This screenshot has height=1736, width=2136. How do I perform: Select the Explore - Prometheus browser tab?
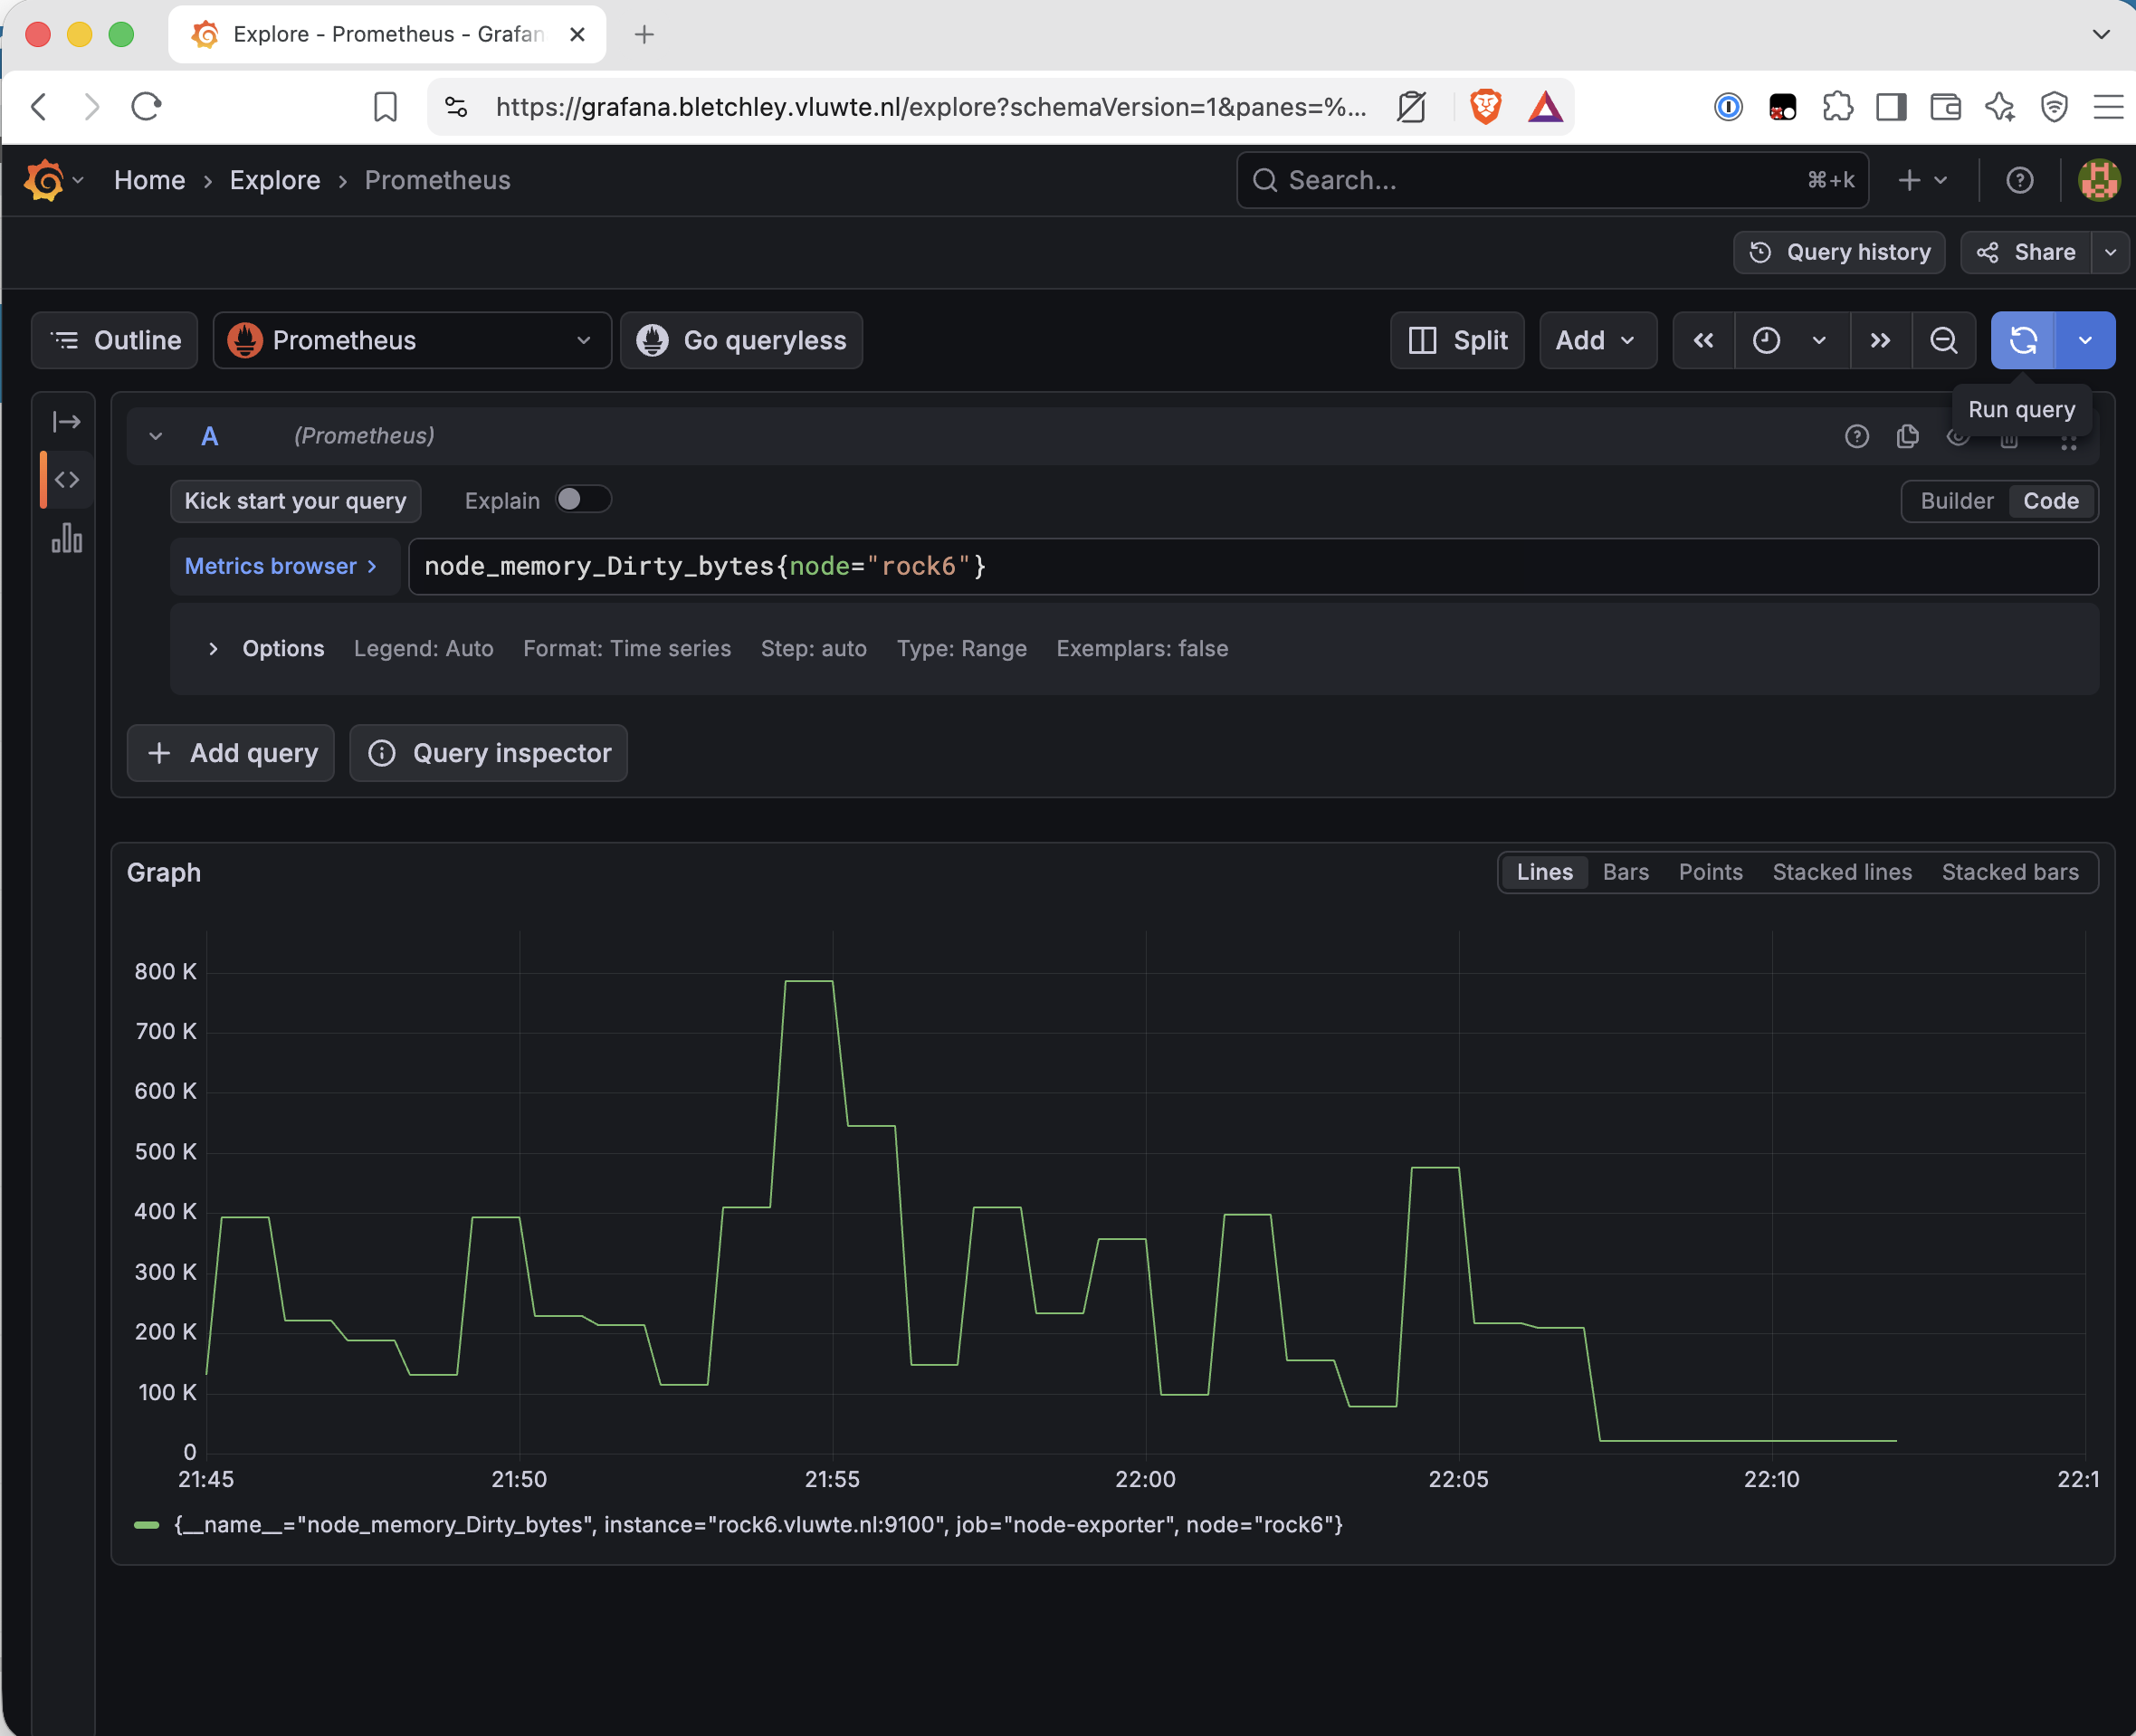pos(387,34)
